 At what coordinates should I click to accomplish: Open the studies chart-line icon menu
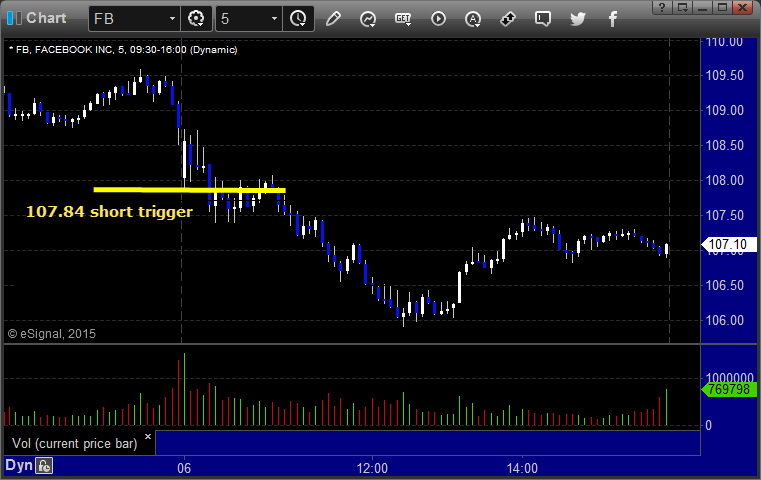[x=368, y=19]
